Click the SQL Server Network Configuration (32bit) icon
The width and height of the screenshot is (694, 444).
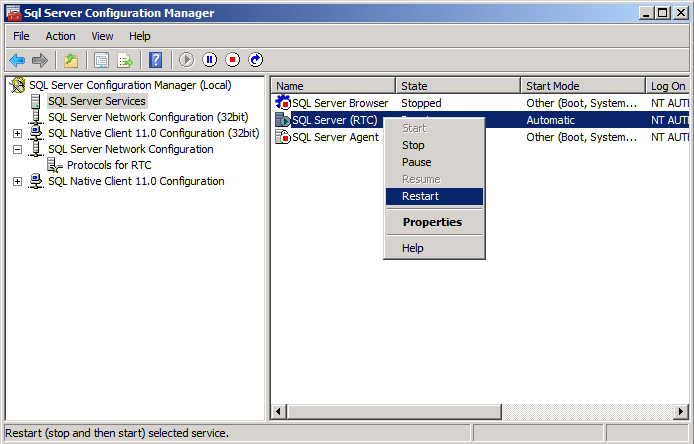click(x=36, y=117)
